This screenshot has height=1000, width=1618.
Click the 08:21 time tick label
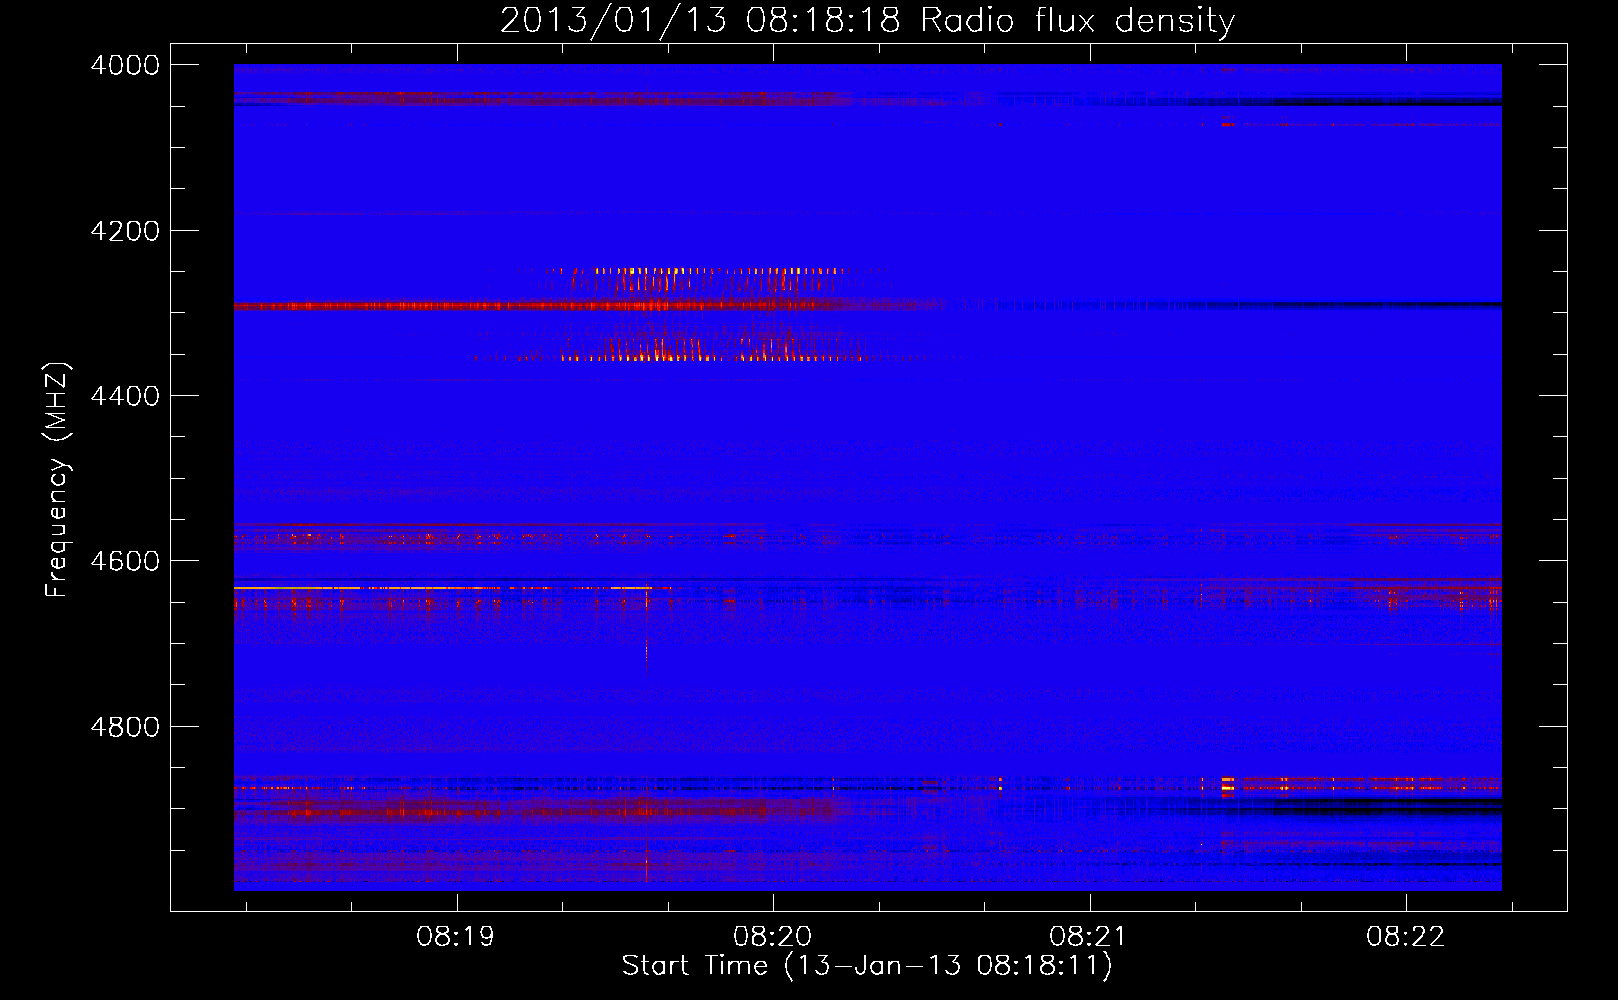(1089, 937)
